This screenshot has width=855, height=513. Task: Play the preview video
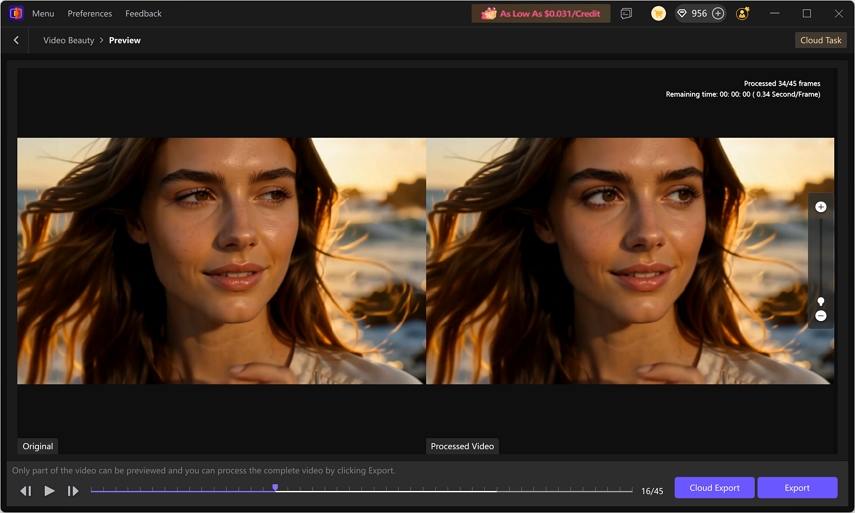(49, 491)
